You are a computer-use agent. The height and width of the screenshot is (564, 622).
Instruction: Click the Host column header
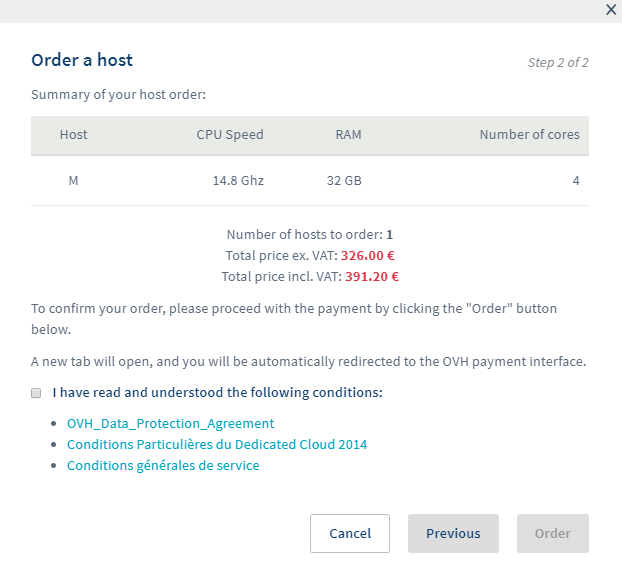point(73,134)
